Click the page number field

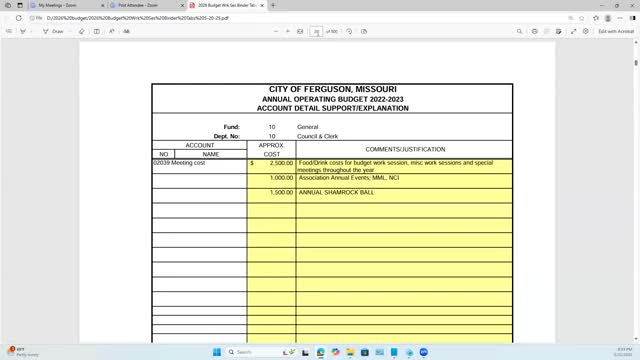click(316, 31)
